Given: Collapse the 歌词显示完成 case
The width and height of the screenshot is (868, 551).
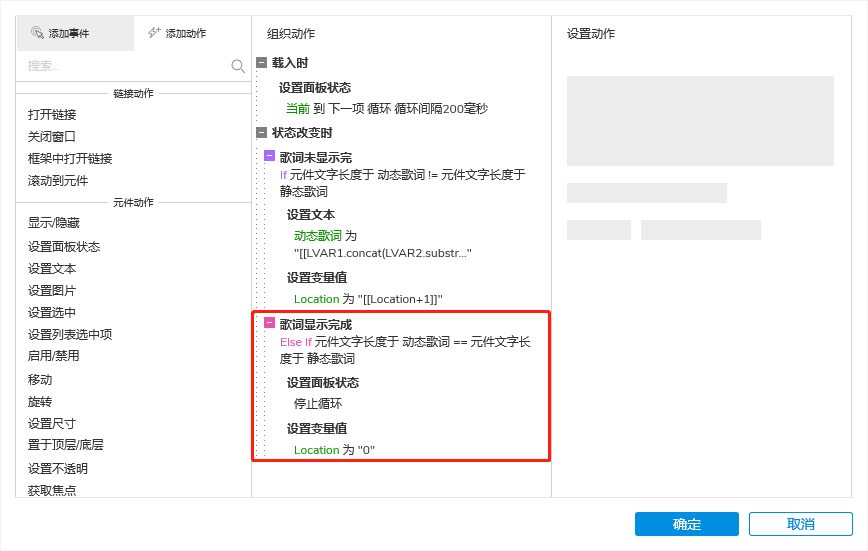Looking at the screenshot, I should point(270,322).
